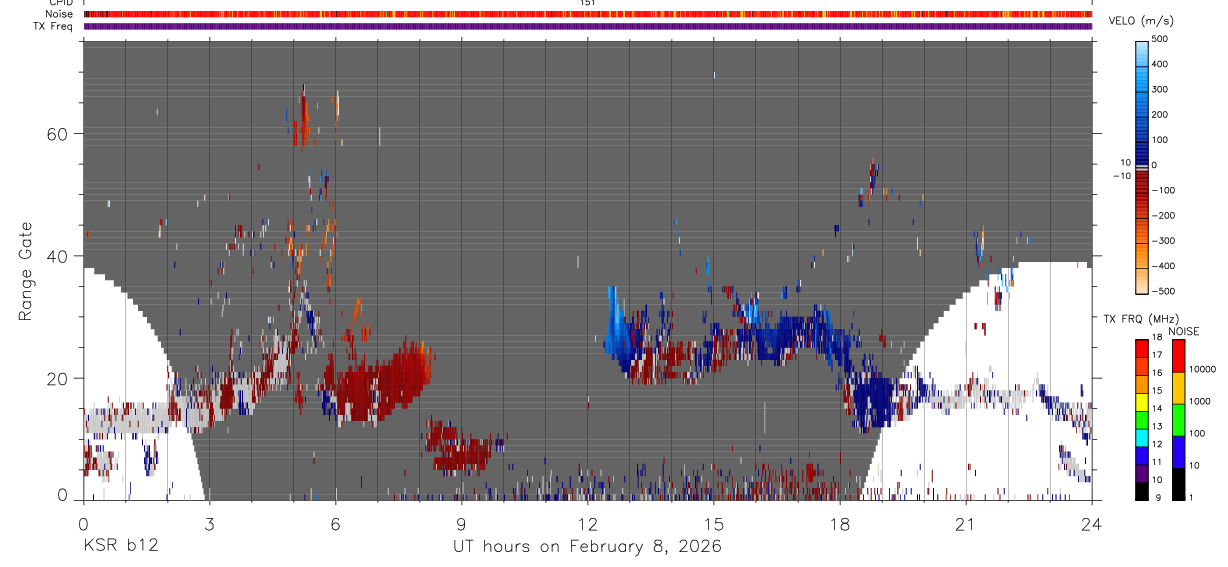1228x567 pixels.
Task: Click the red swatch in the NOISE legend
Action: pyautogui.click(x=1179, y=356)
